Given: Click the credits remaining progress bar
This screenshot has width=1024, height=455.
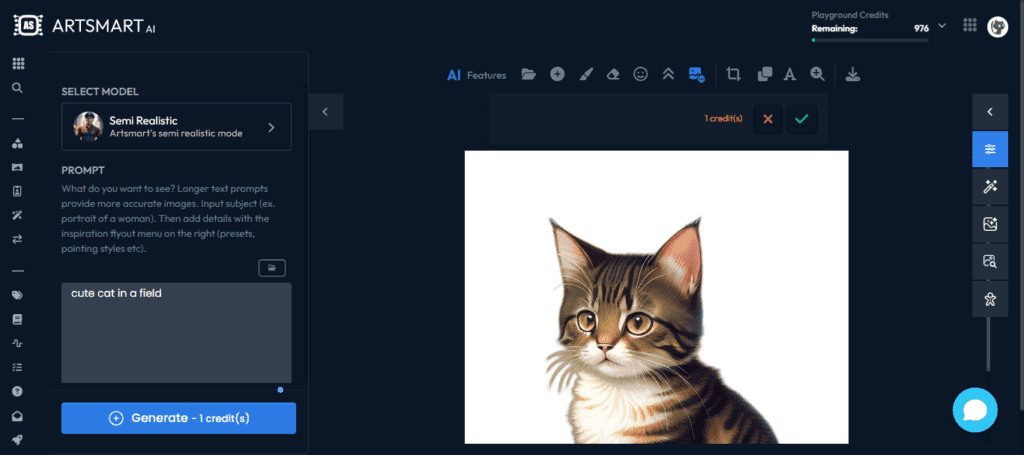Looking at the screenshot, I should click(870, 40).
